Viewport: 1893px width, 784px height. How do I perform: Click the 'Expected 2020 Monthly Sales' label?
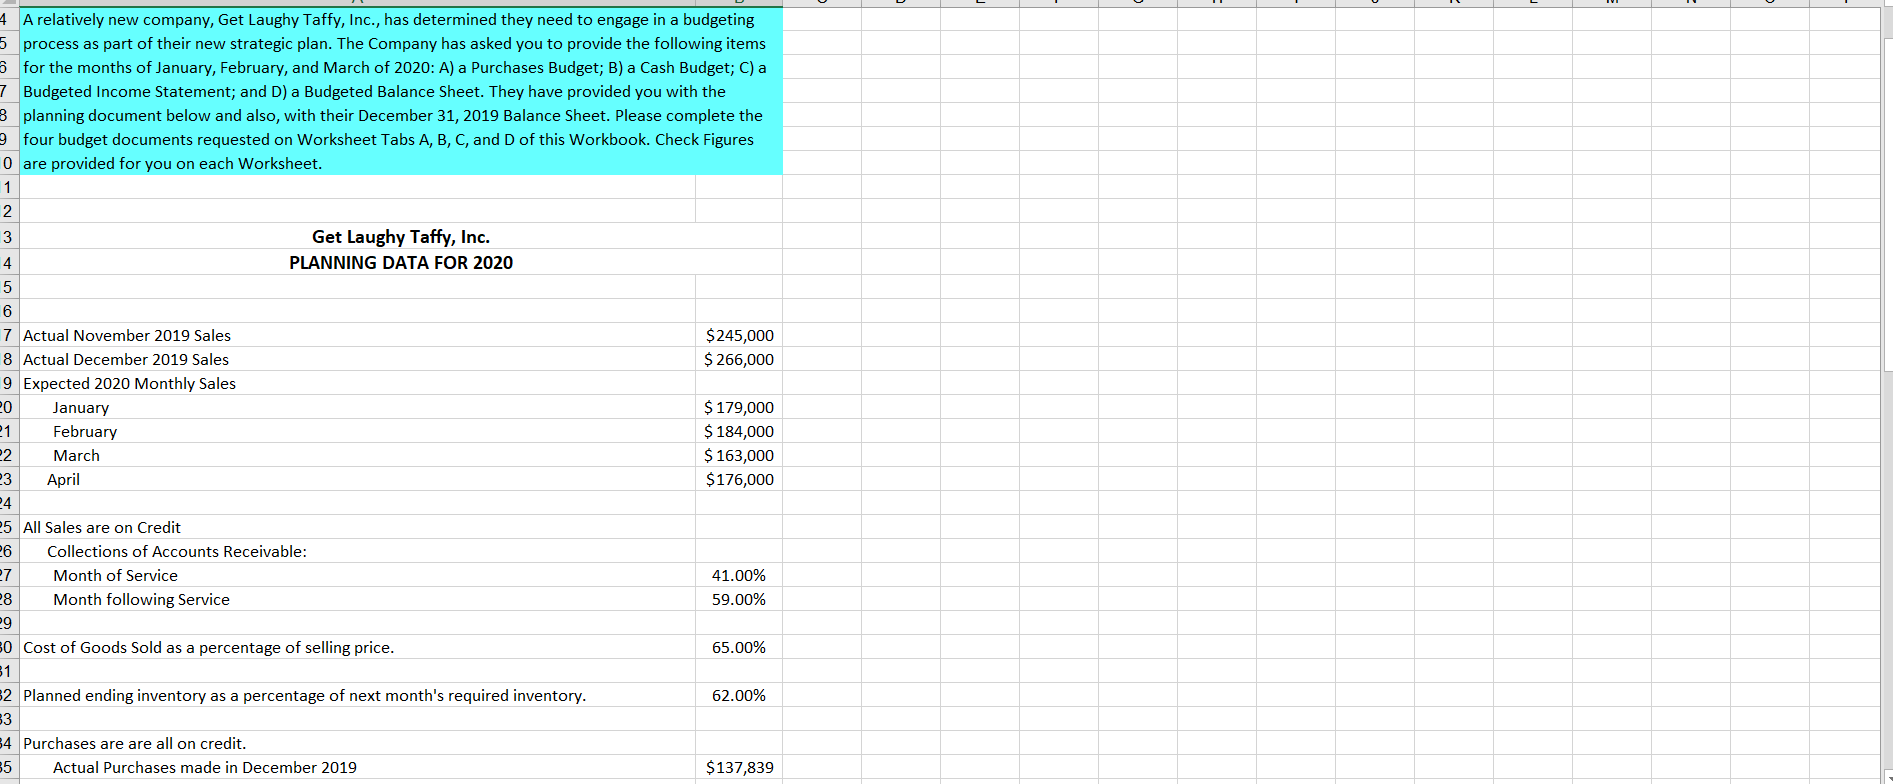point(130,383)
